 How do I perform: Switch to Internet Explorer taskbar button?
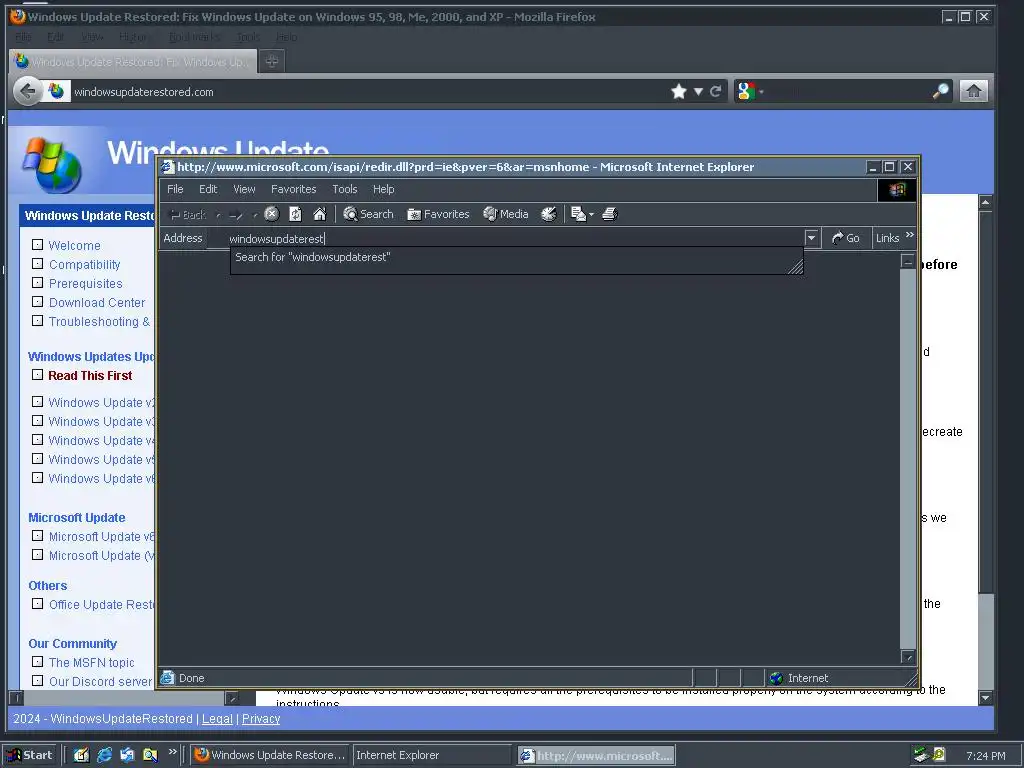tap(431, 756)
